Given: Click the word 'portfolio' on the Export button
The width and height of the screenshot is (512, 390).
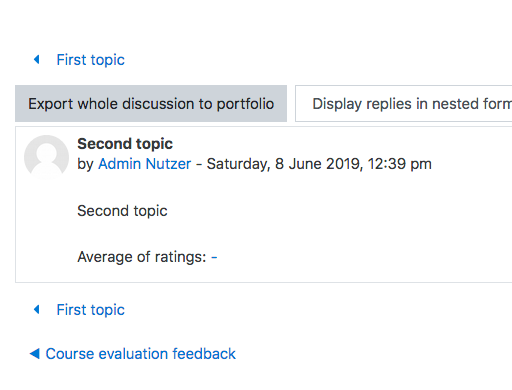Looking at the screenshot, I should coord(245,104).
